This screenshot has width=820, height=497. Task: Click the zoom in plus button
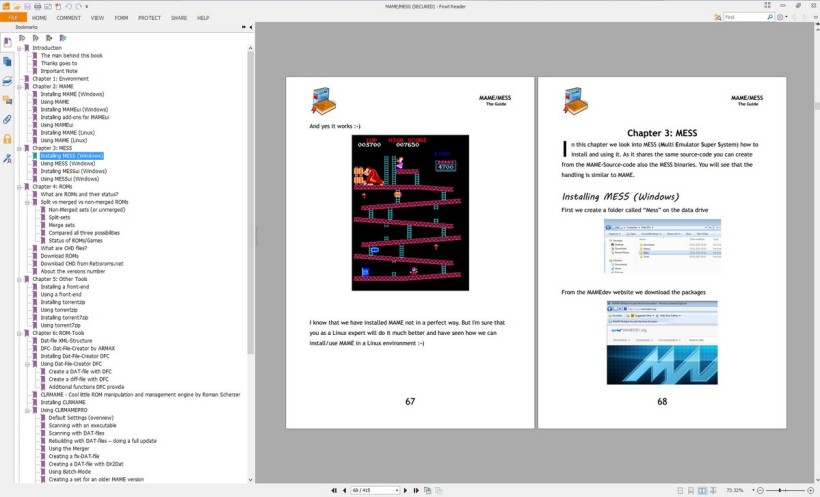tap(808, 490)
